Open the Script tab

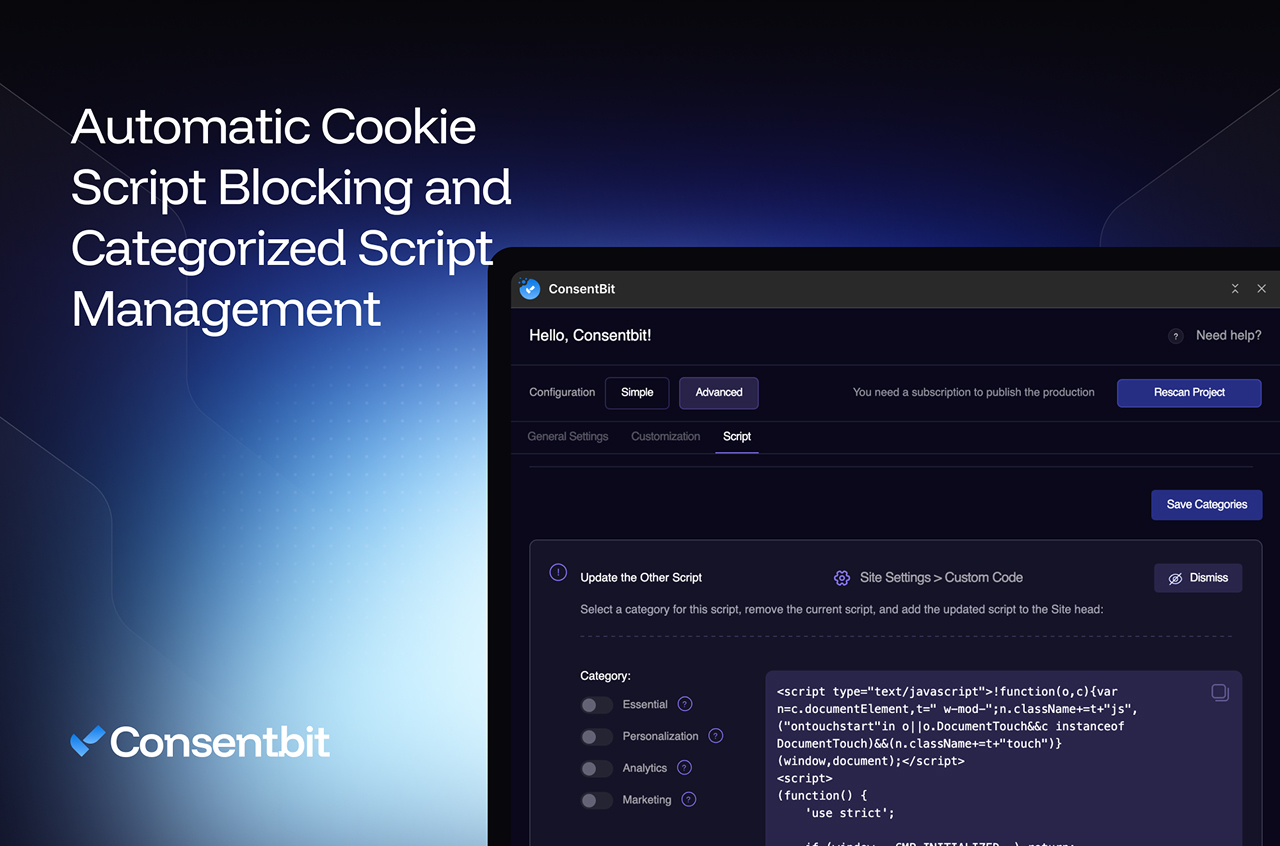click(737, 436)
